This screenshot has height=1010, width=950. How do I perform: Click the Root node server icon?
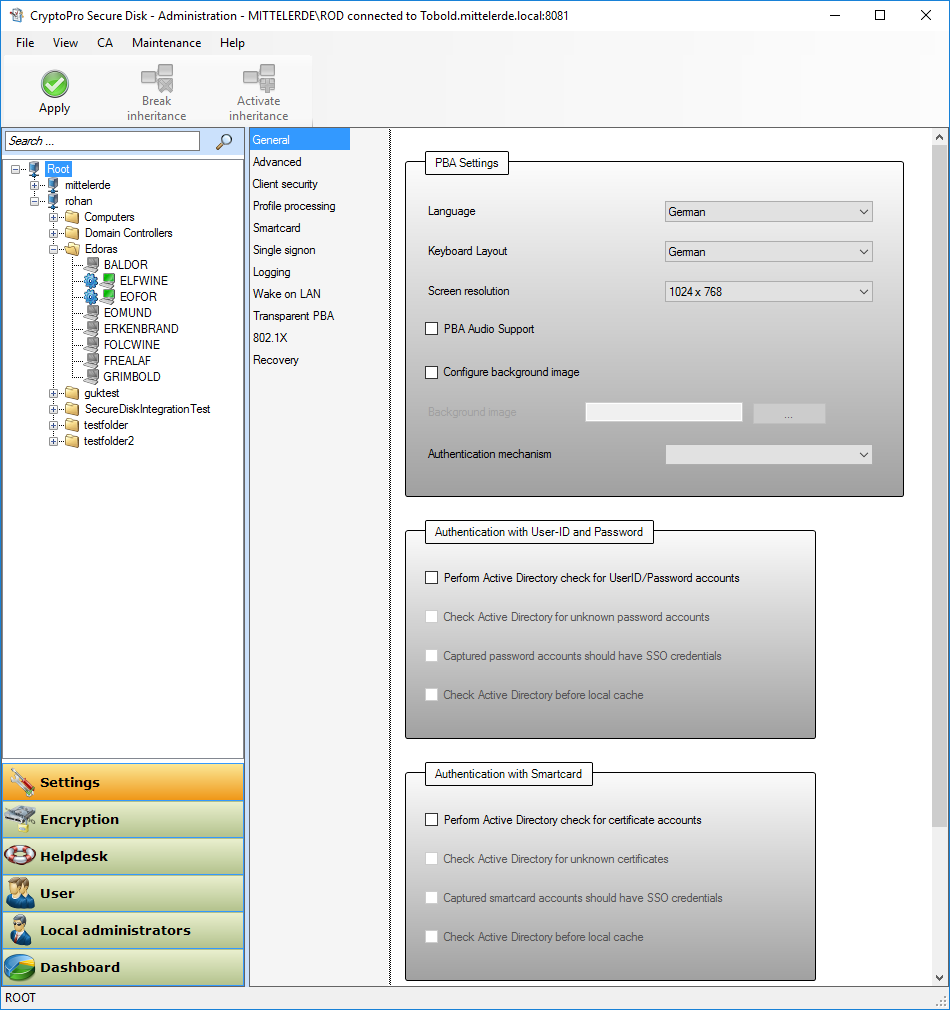click(35, 169)
